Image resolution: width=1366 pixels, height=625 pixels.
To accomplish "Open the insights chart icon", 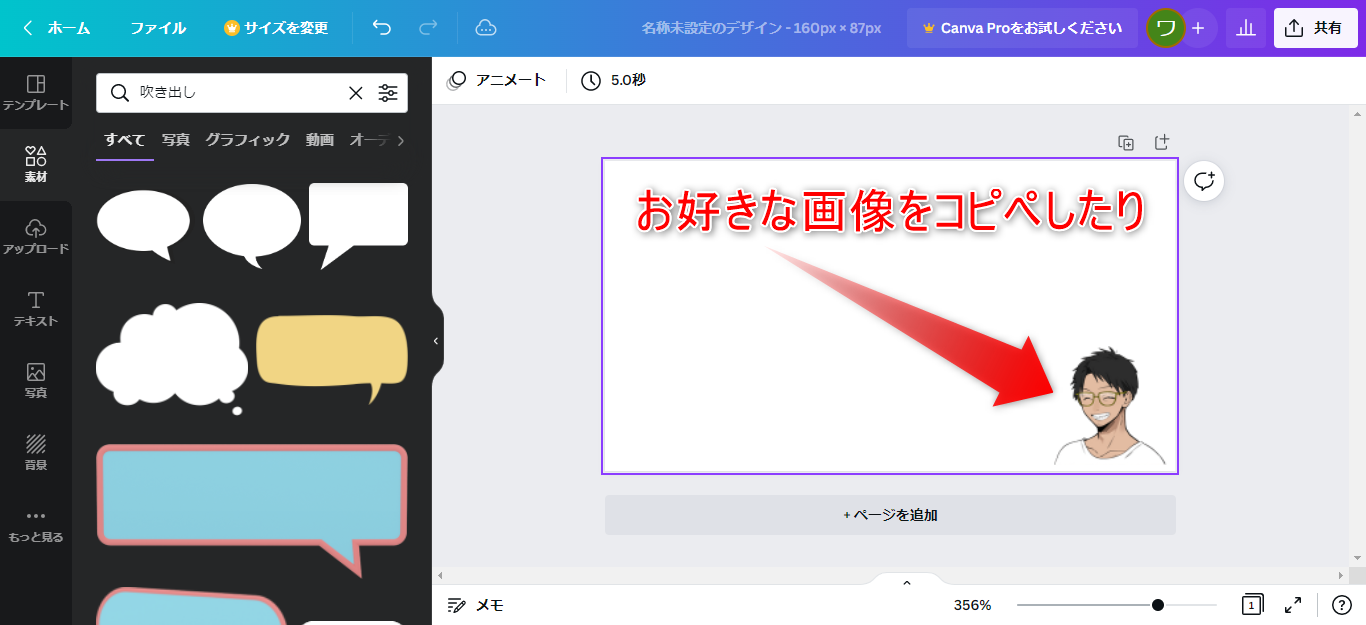I will (x=1246, y=28).
